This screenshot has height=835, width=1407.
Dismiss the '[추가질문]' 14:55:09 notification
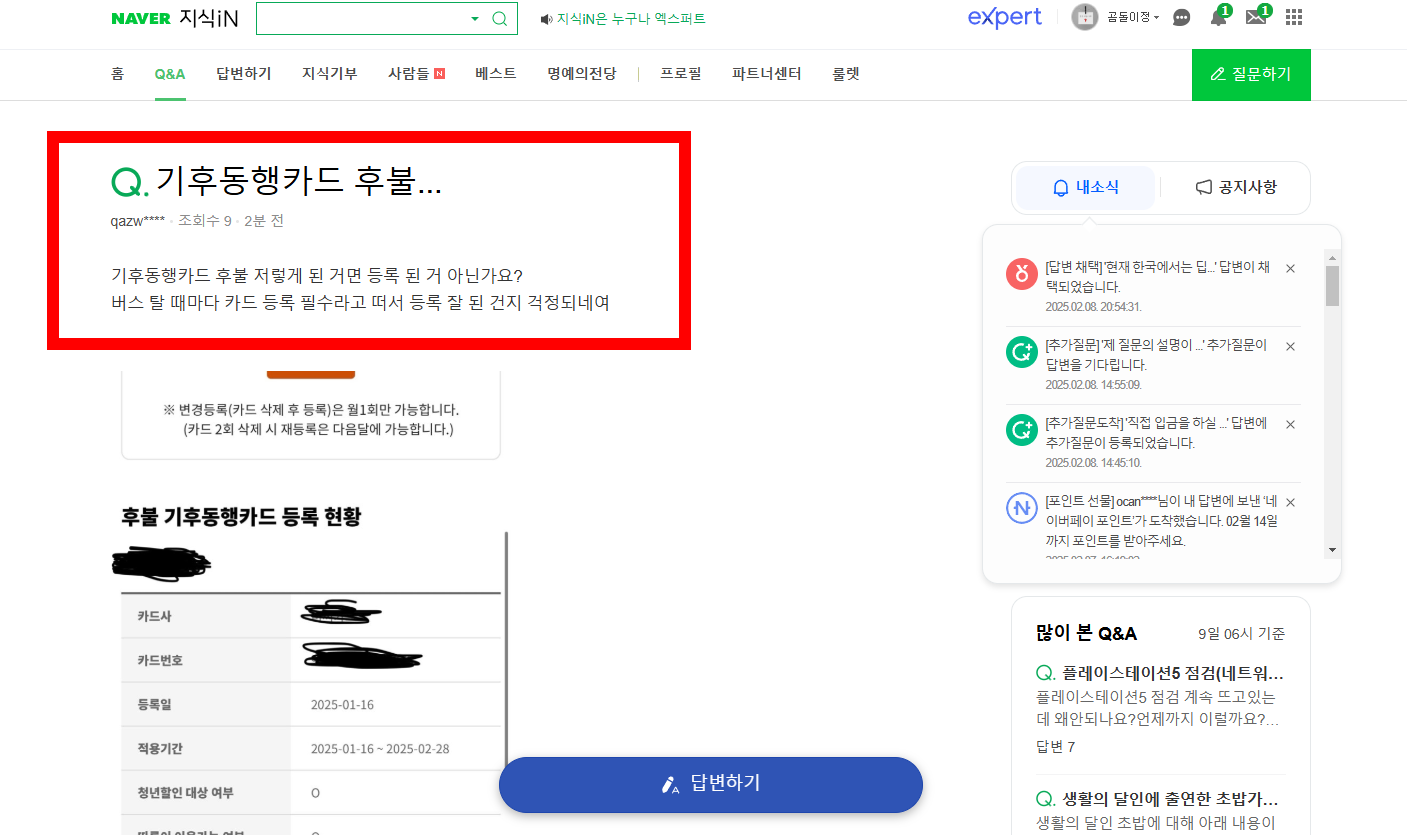tap(1290, 346)
